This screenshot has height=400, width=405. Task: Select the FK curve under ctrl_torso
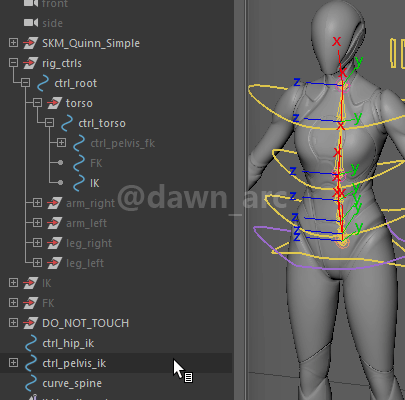coord(96,163)
